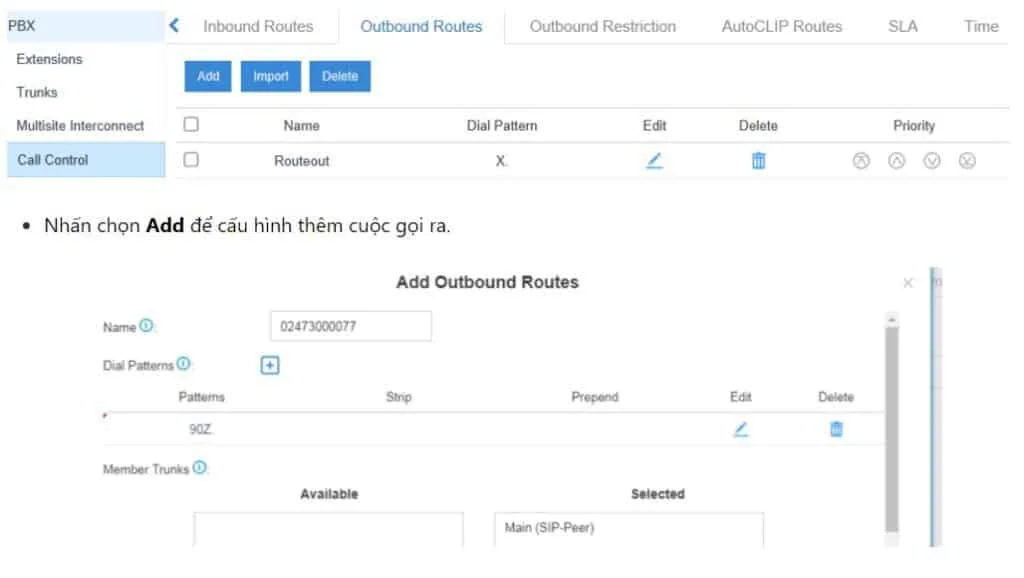1024x578 pixels.
Task: Show Name field info tooltip icon
Action: pos(147,326)
